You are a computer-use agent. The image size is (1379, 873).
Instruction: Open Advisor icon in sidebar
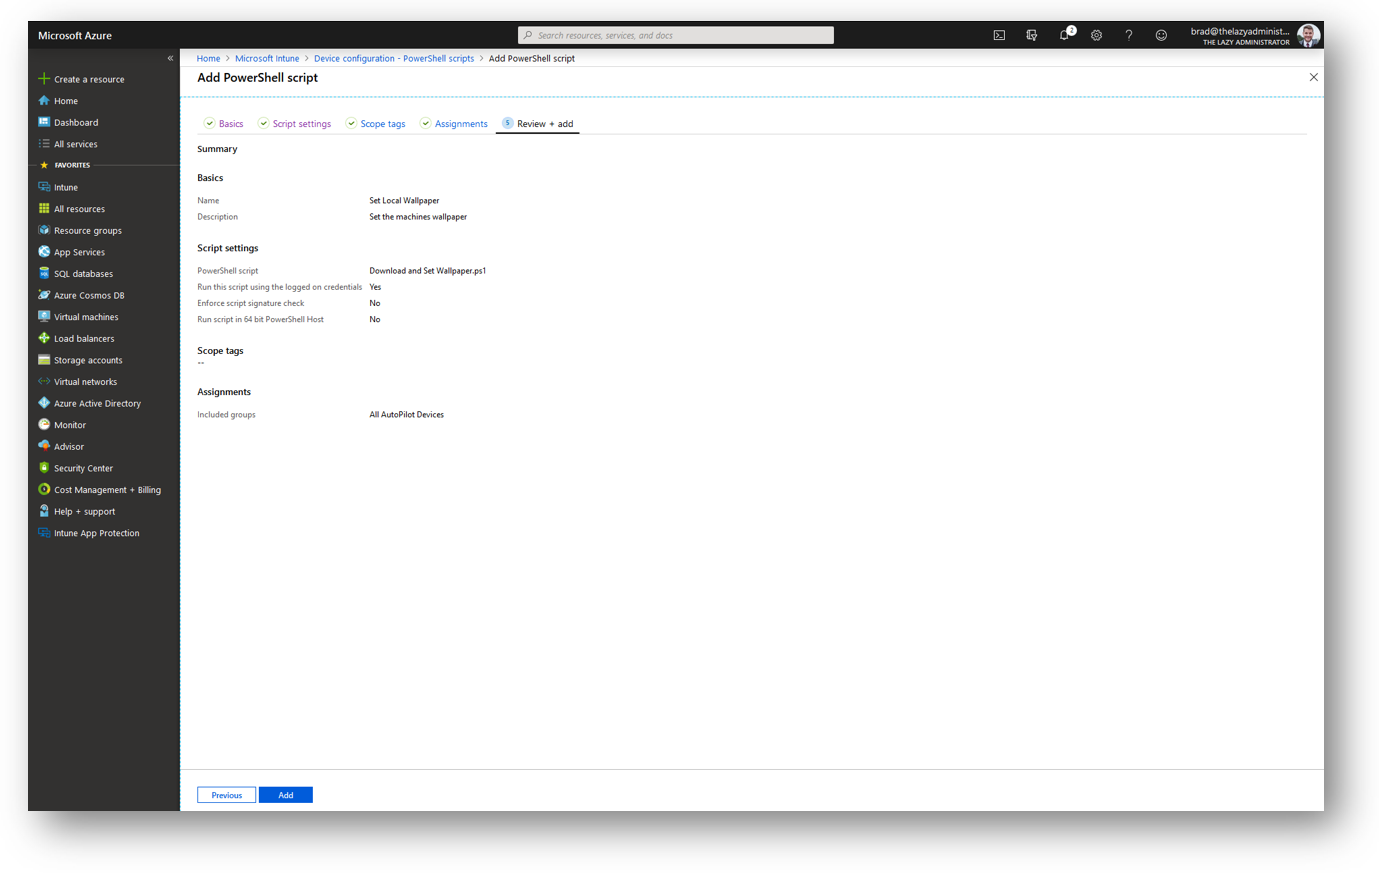[44, 446]
